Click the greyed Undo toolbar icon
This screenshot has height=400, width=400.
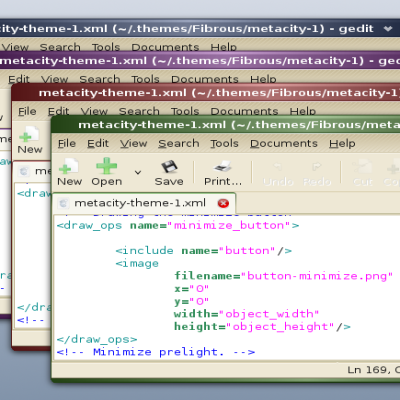[x=278, y=166]
